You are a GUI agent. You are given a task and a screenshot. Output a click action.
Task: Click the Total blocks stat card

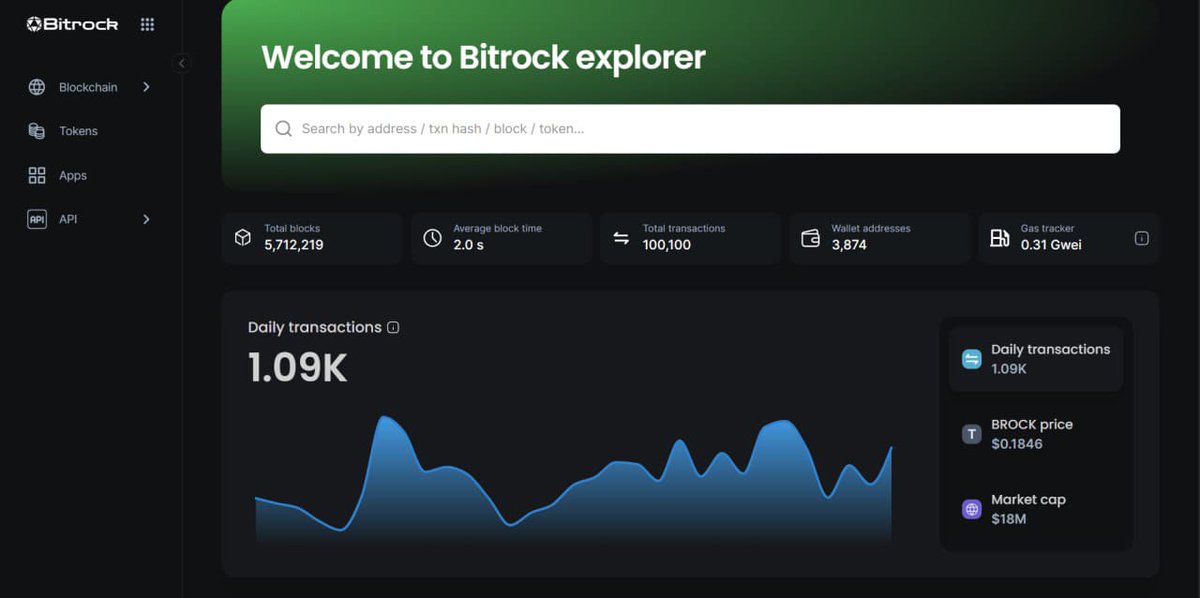(312, 238)
